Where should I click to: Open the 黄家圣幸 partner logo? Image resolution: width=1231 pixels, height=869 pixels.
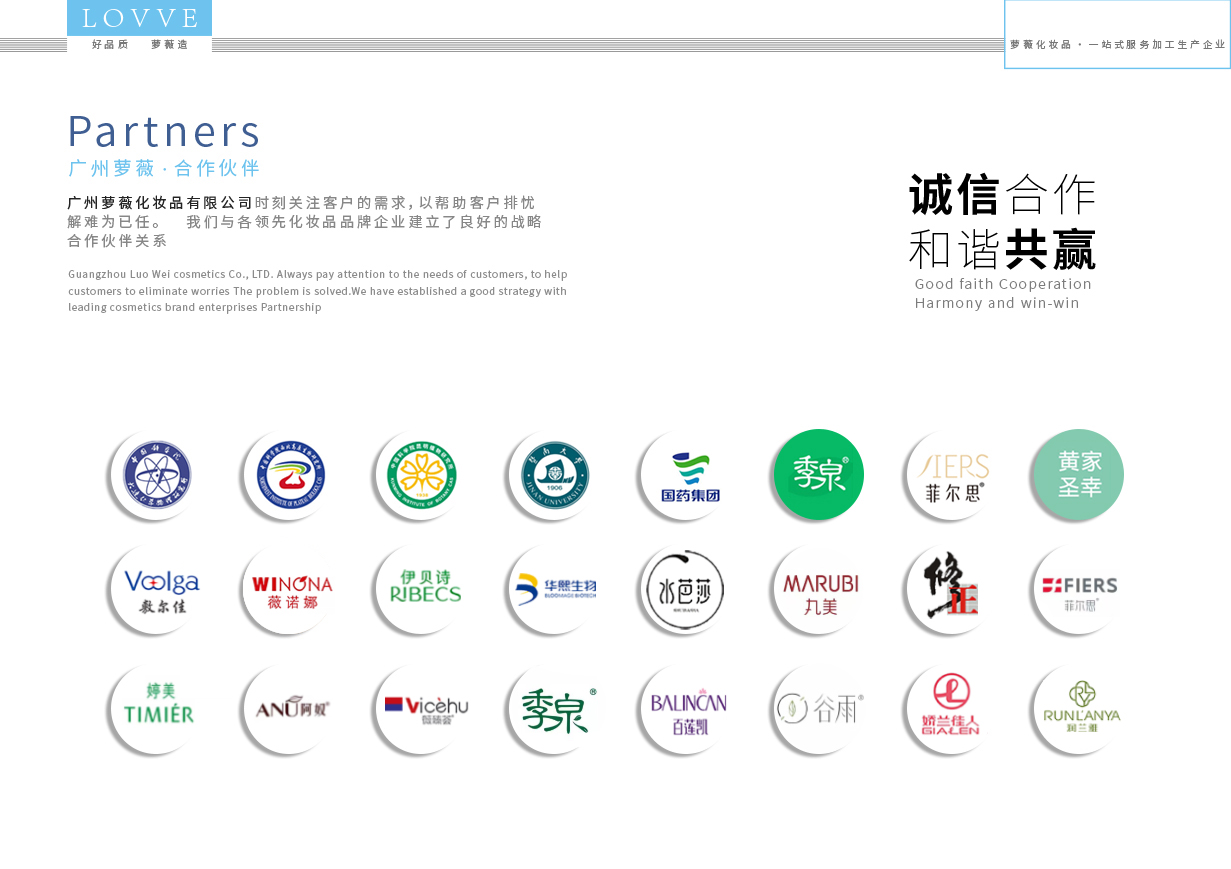1078,475
